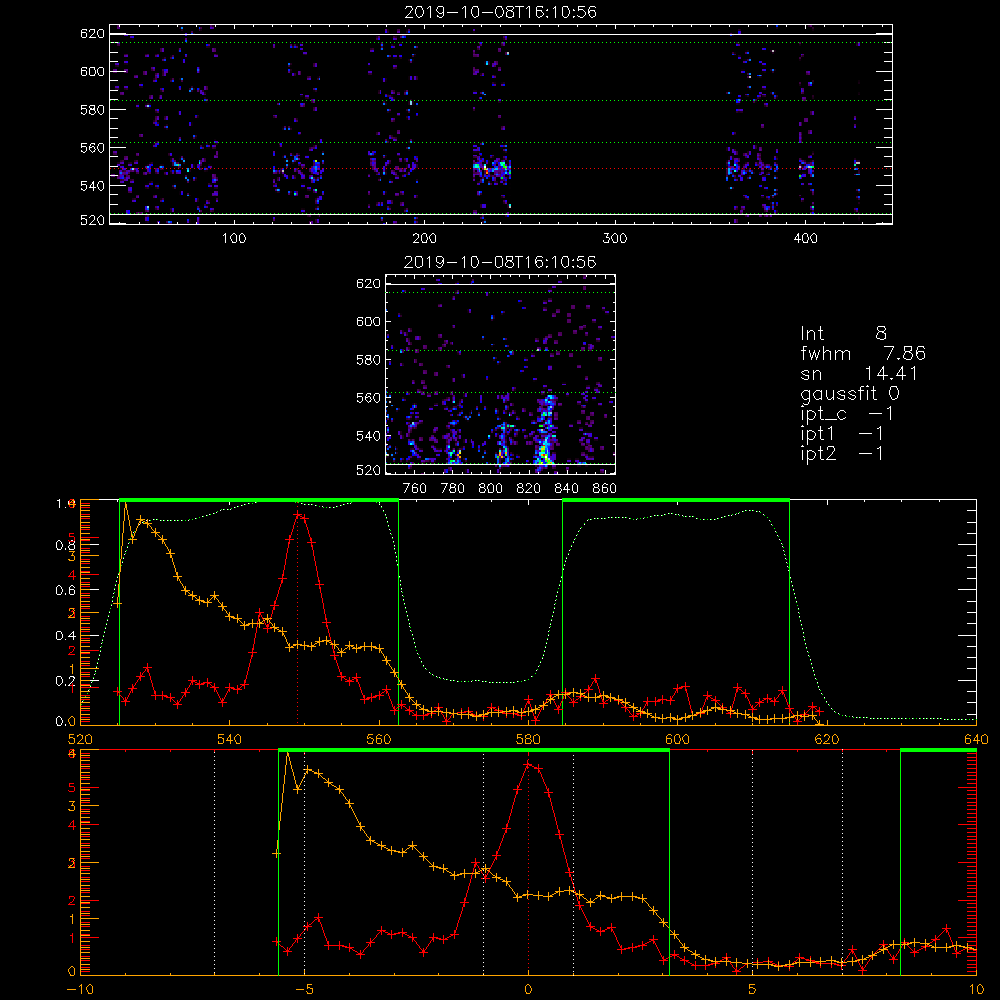Click y-axis label 560 of top spectrogram
Image resolution: width=1000 pixels, height=1000 pixels.
point(92,148)
